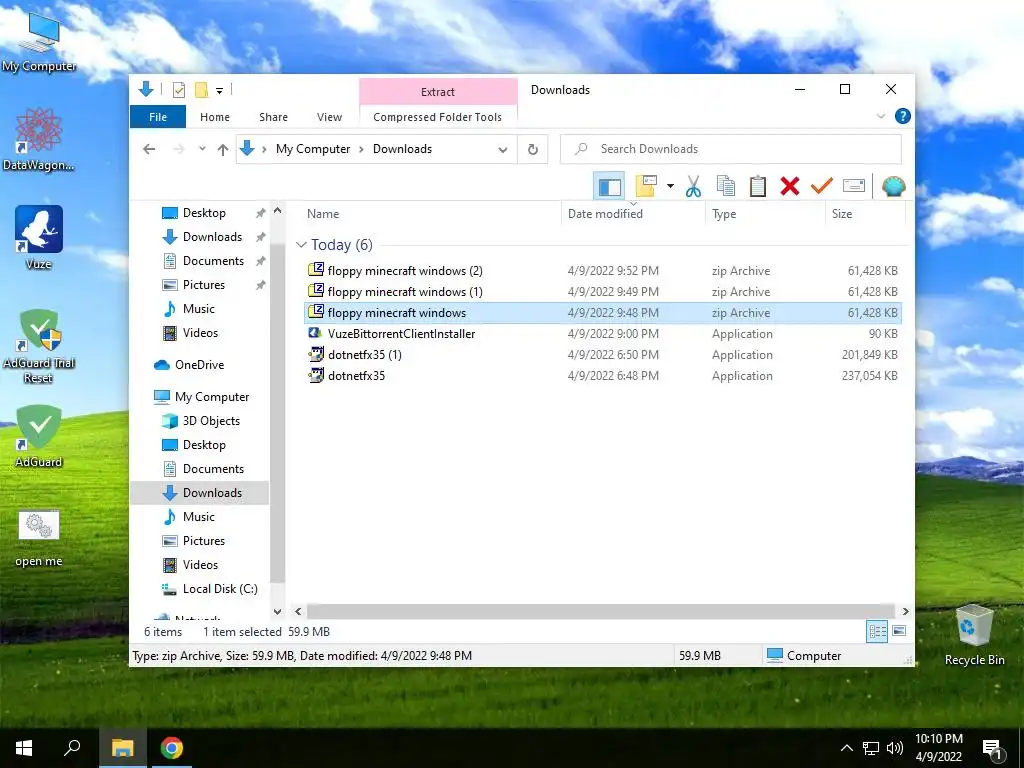
Task: Click the red X Delete icon
Action: 790,186
